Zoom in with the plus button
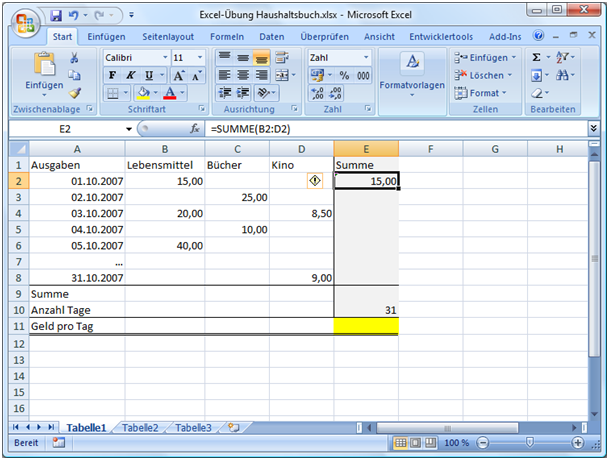The width and height of the screenshot is (609, 460). coord(578,443)
